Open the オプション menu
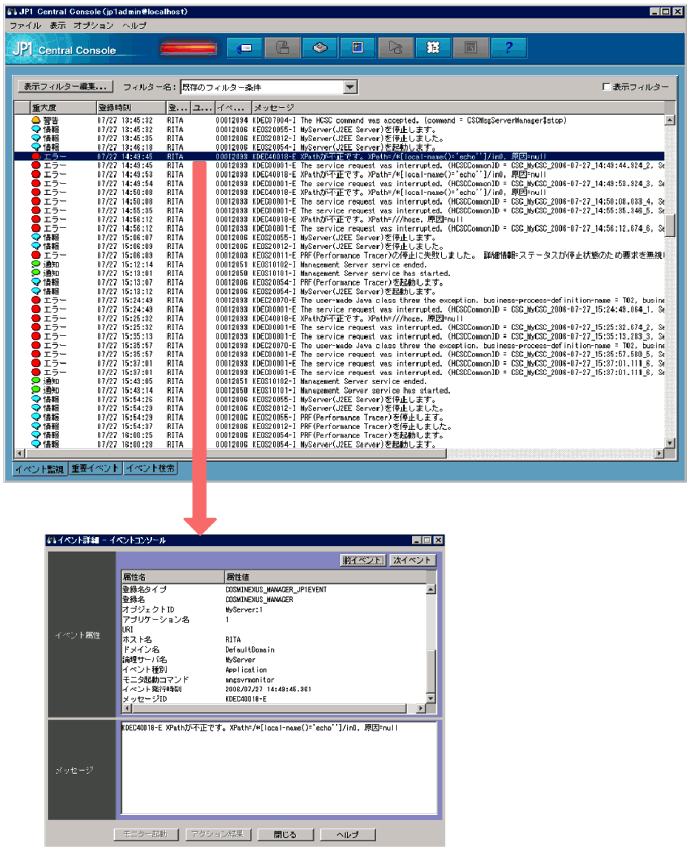This screenshot has height=849, width=688. (x=93, y=25)
